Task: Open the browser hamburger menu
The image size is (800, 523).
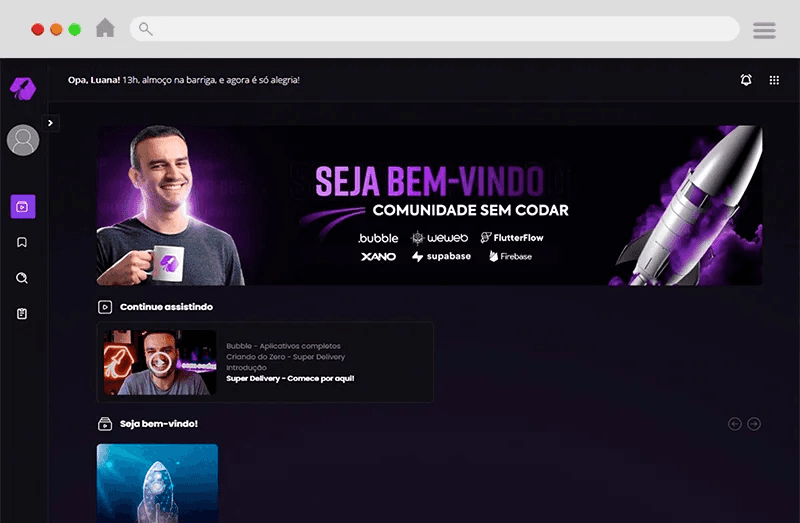Action: click(764, 30)
